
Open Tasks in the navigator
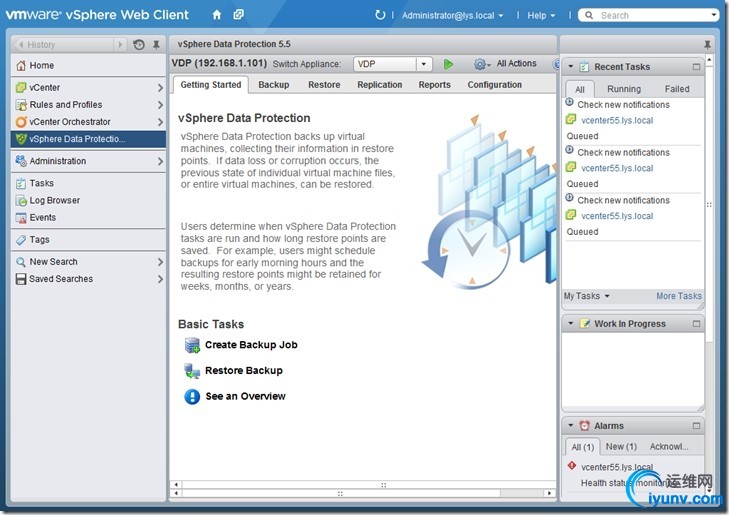point(88,183)
